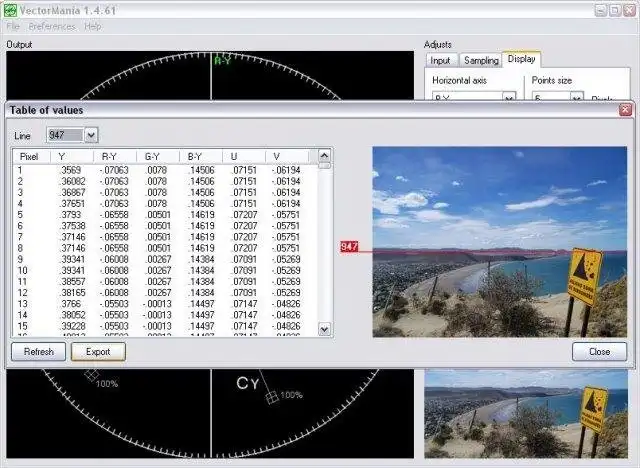Click Y value .38557 in row 11

tap(72, 282)
